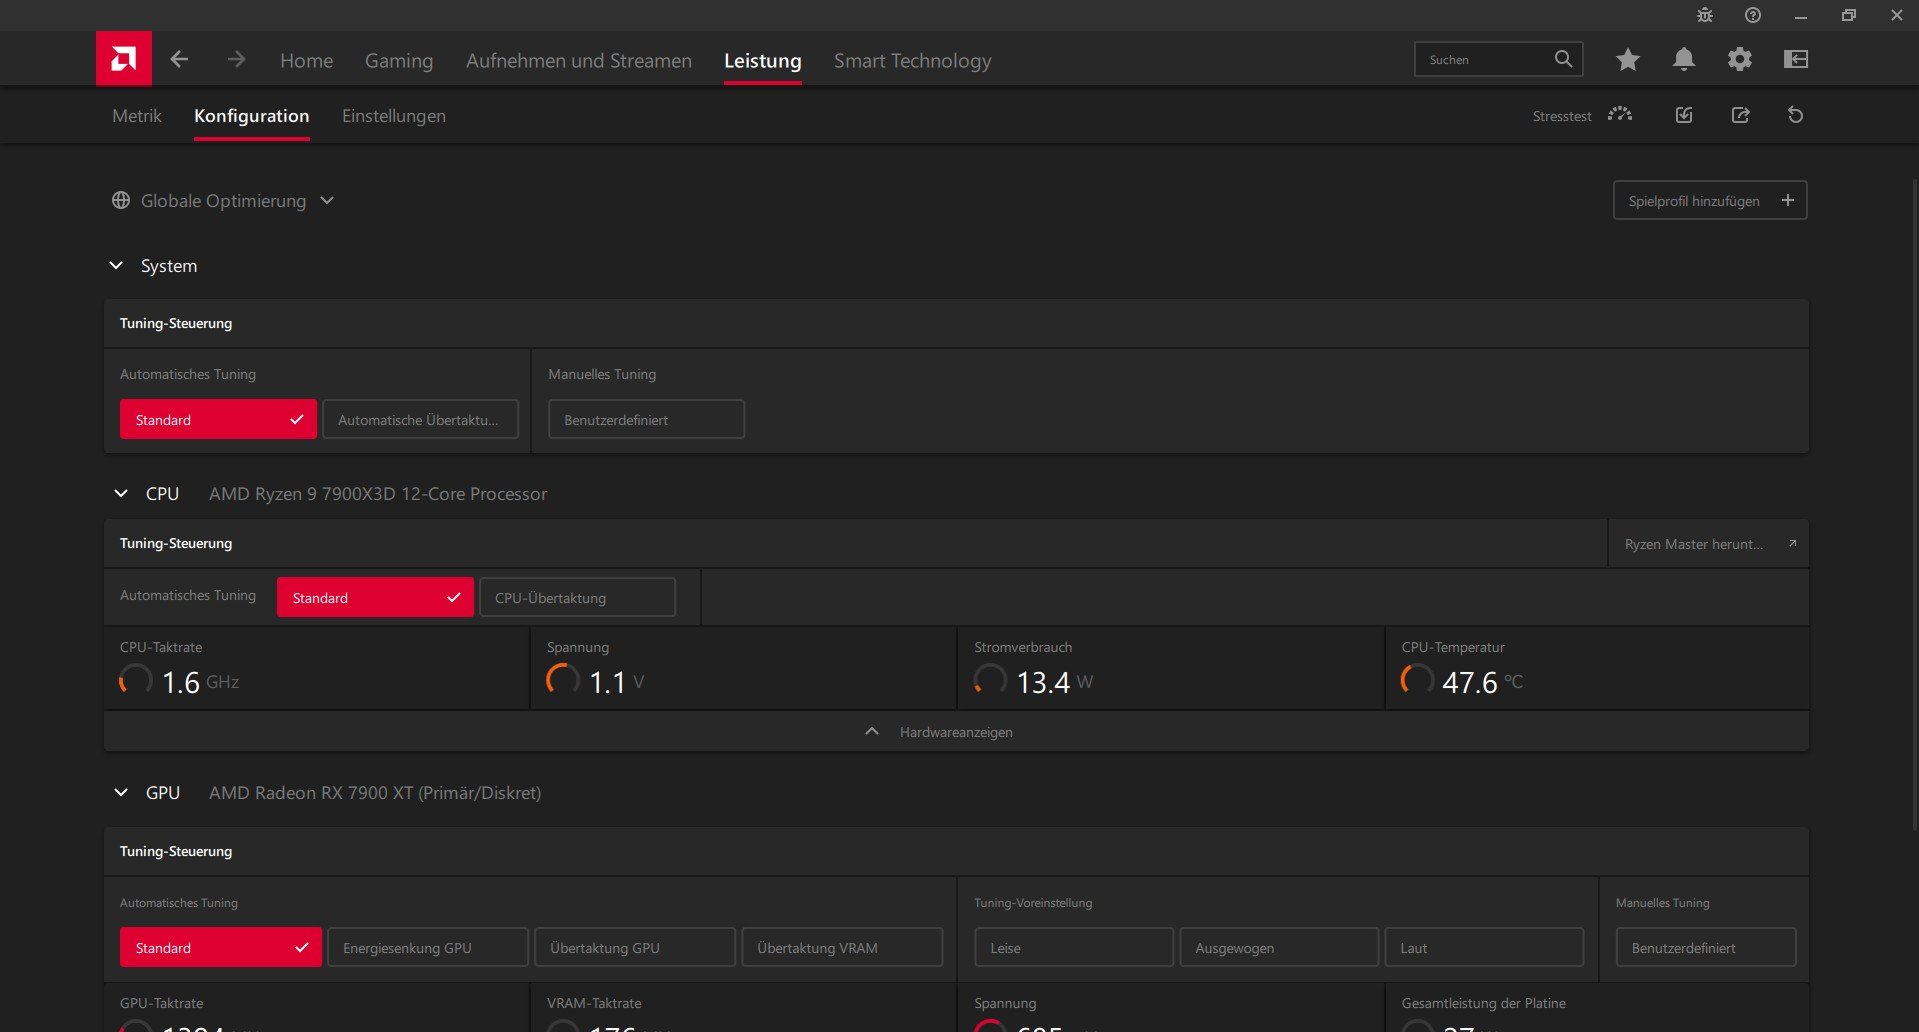Open the Gaming tab

pos(399,60)
